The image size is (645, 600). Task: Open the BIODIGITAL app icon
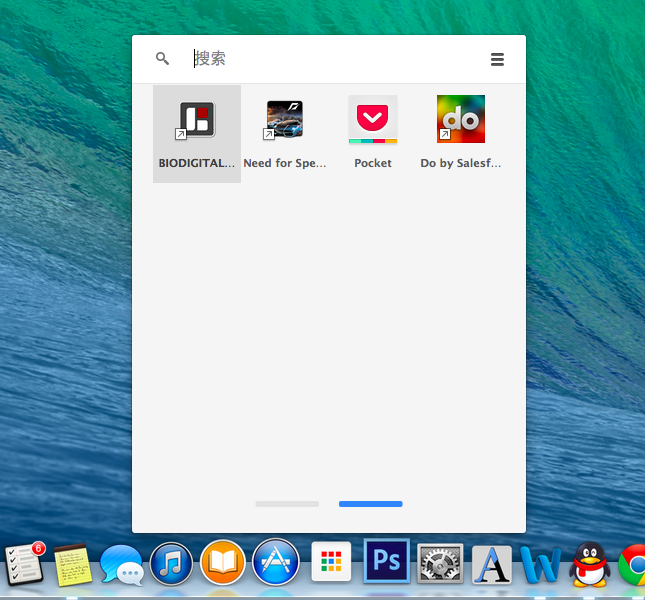pyautogui.click(x=197, y=120)
